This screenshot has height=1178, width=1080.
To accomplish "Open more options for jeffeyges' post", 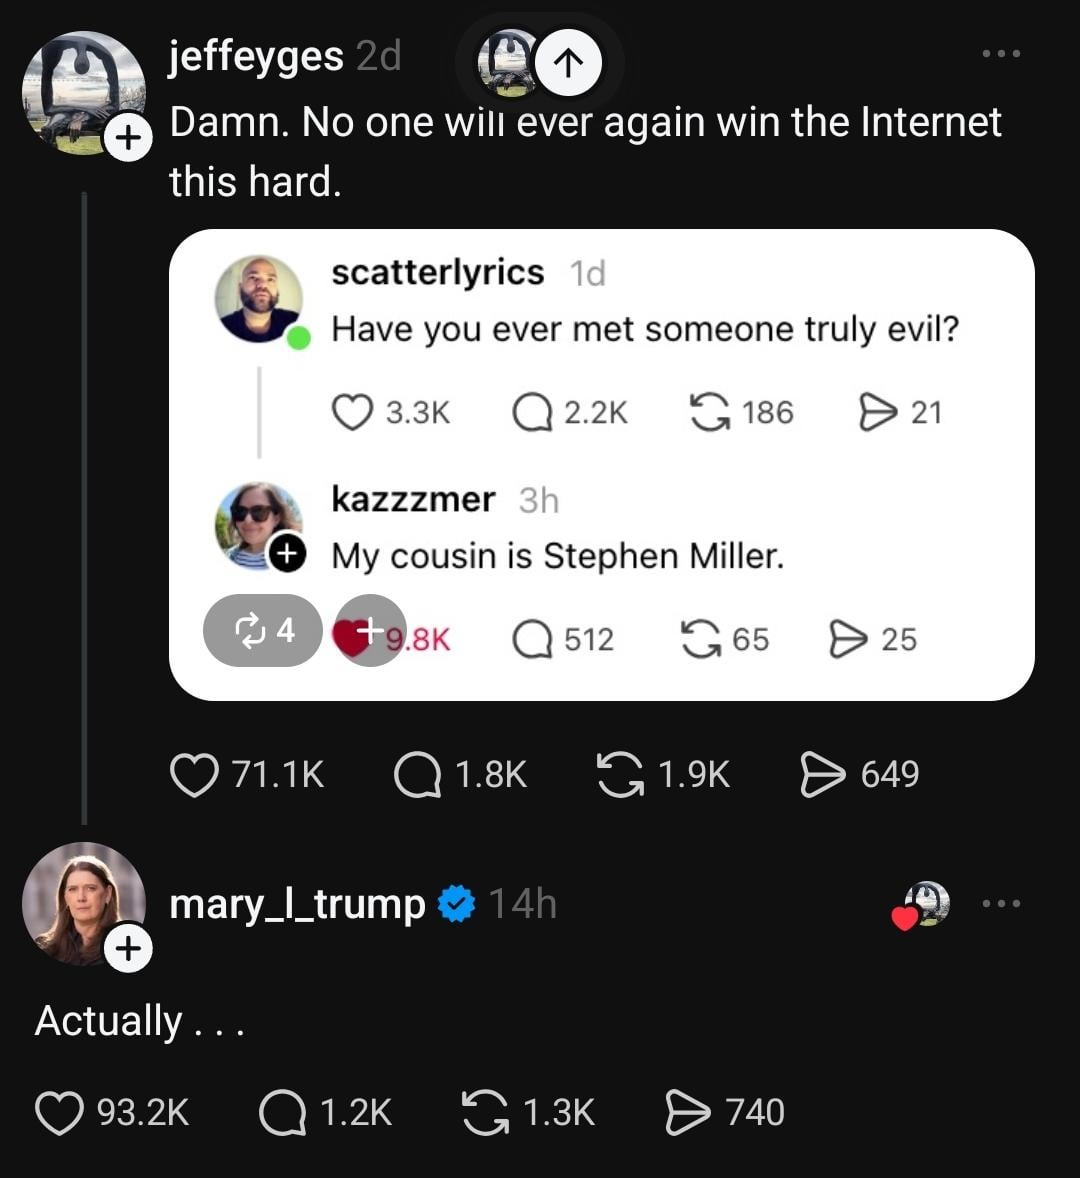I will point(1001,53).
